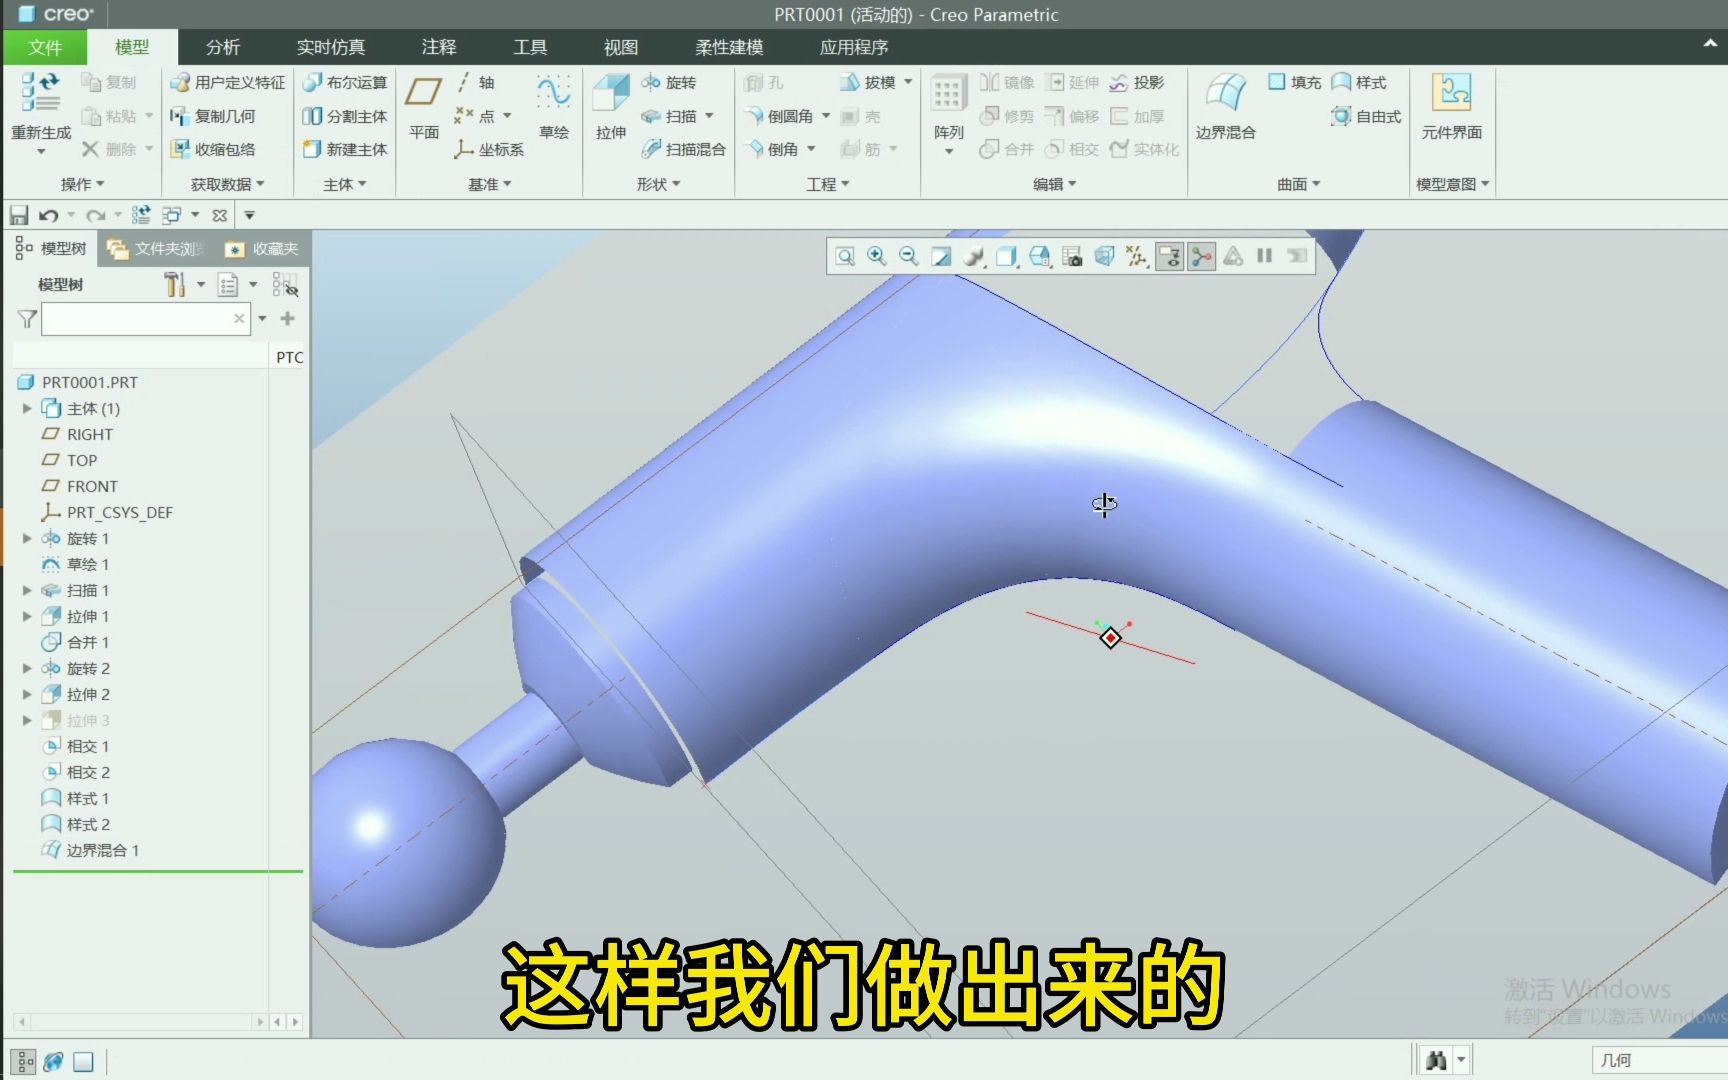This screenshot has width=1728, height=1080.
Task: Click the 填充 fill tool
Action: coord(1294,83)
